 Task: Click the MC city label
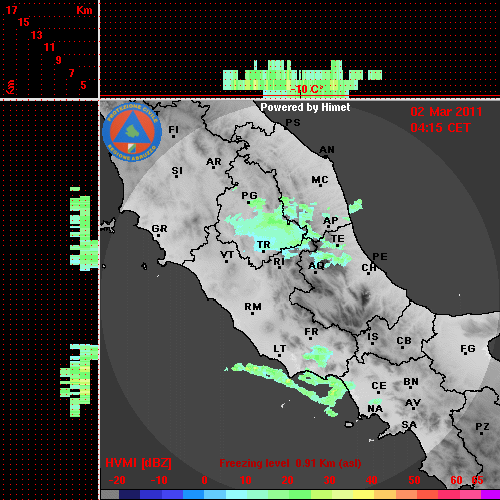pos(320,180)
